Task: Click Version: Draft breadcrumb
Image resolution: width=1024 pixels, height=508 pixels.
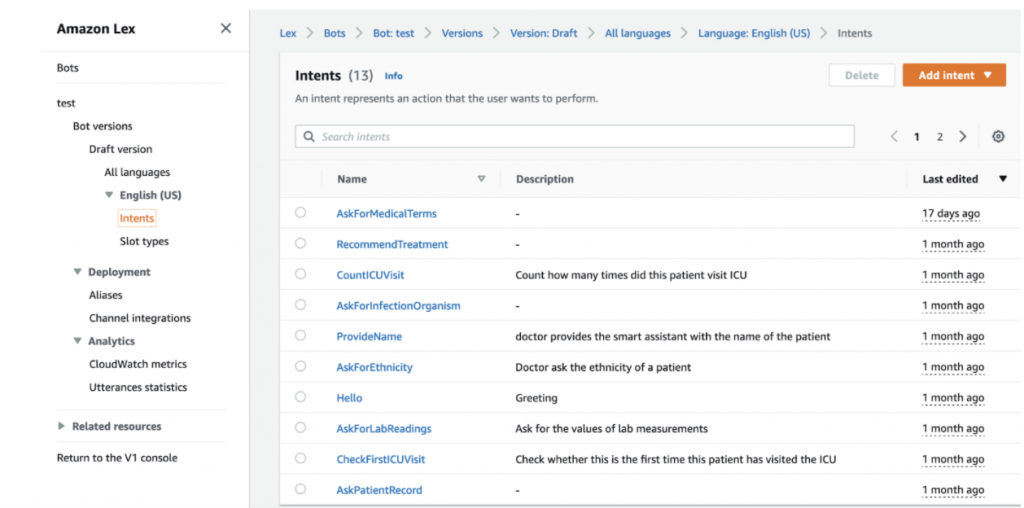Action: [544, 33]
